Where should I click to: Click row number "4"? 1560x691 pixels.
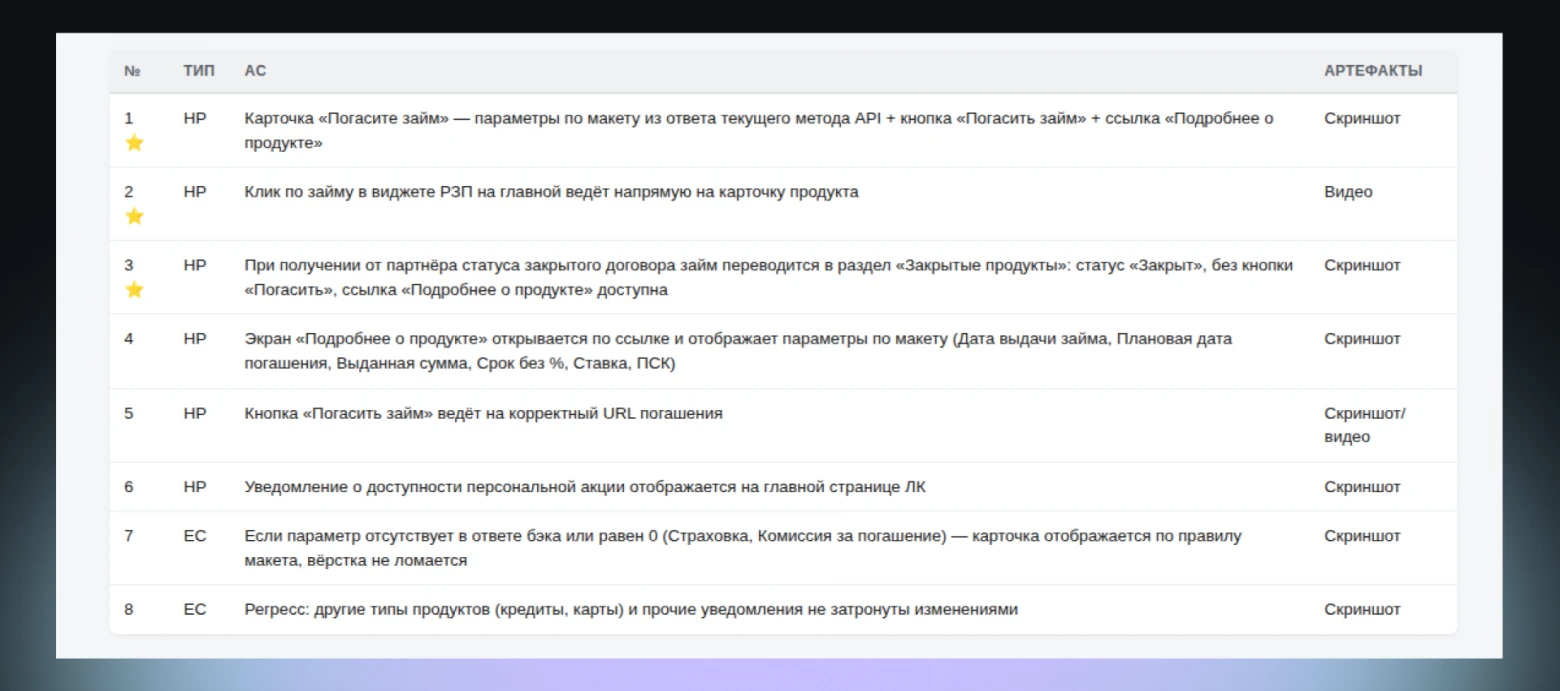point(129,339)
